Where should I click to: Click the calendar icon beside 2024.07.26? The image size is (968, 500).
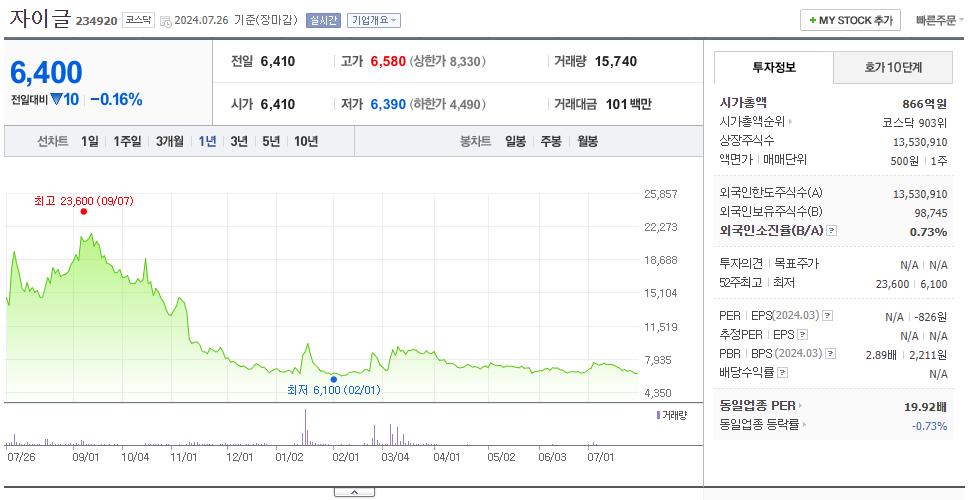165,21
